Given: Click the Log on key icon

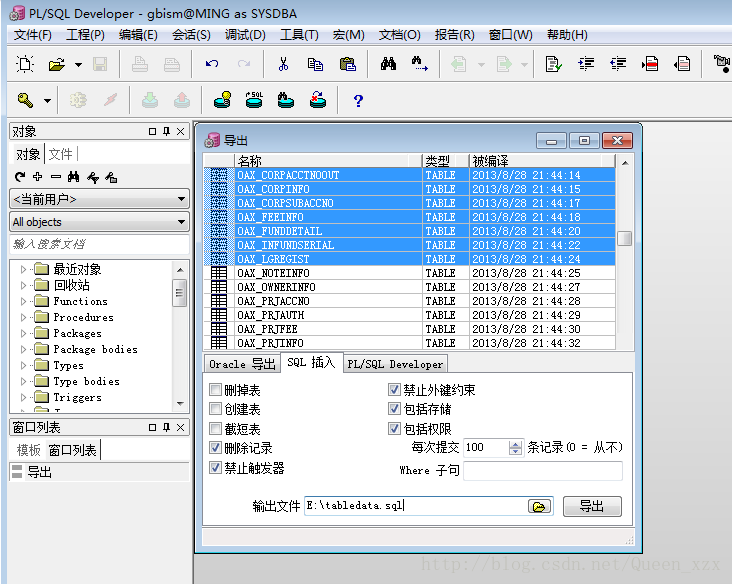Looking at the screenshot, I should 25,100.
